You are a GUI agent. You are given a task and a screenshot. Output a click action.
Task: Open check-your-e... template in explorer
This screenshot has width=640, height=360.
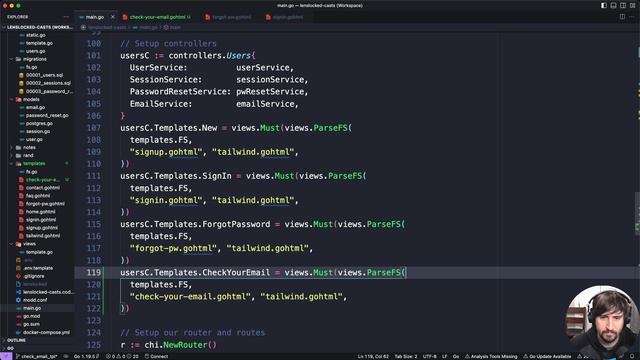(x=42, y=180)
